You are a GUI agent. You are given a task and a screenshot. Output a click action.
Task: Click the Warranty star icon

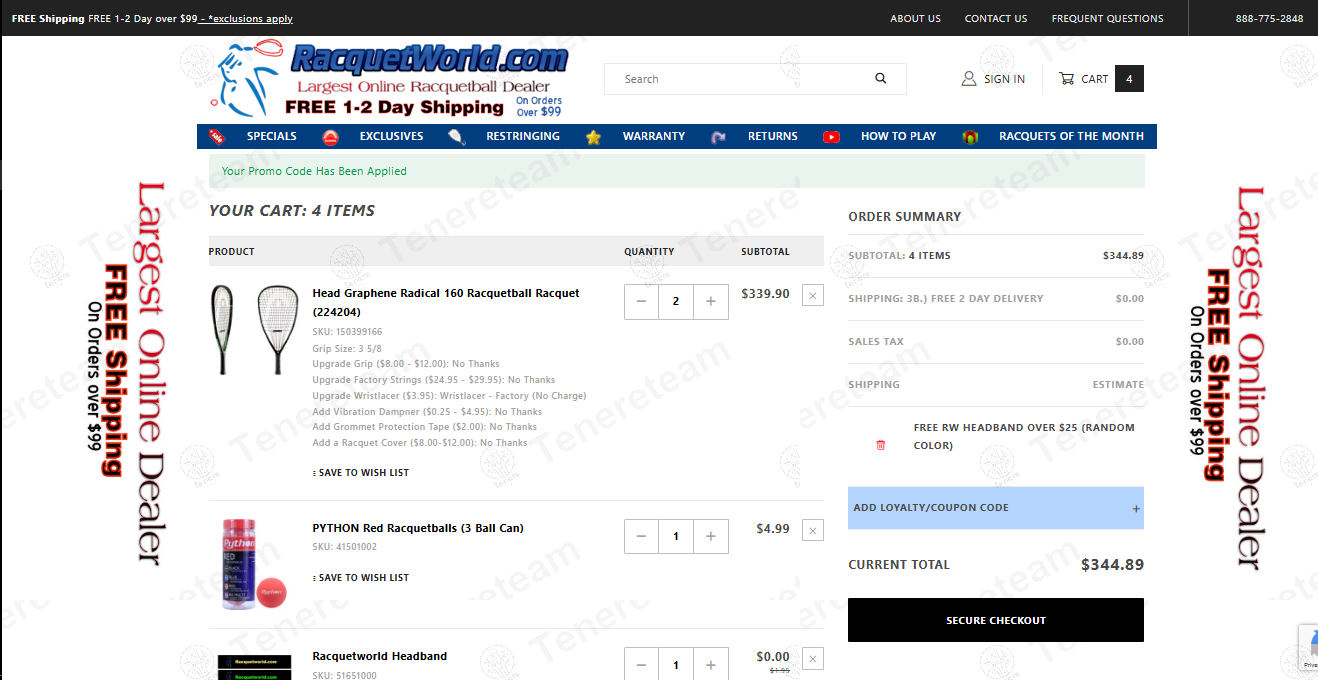[x=593, y=137]
